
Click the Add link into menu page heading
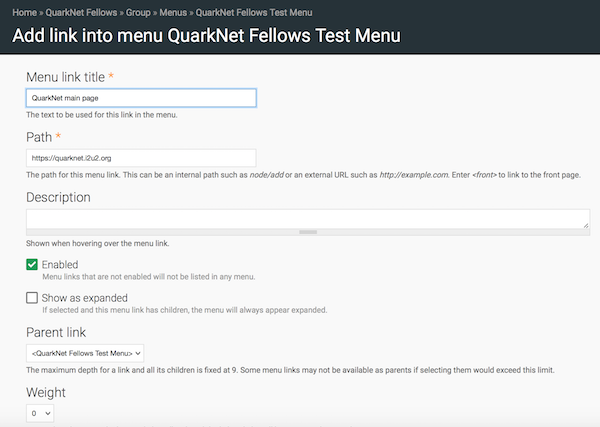tap(207, 36)
